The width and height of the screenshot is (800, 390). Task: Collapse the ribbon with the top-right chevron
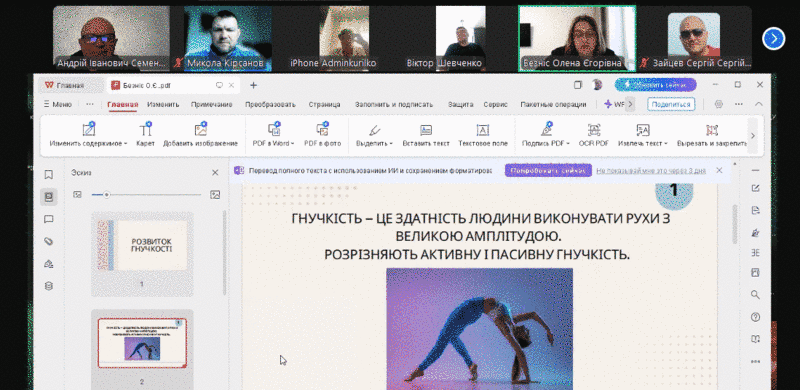pos(759,104)
